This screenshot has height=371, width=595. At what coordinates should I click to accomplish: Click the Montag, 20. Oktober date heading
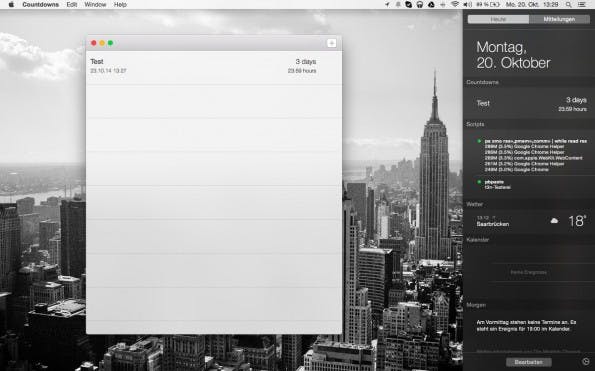tap(513, 55)
